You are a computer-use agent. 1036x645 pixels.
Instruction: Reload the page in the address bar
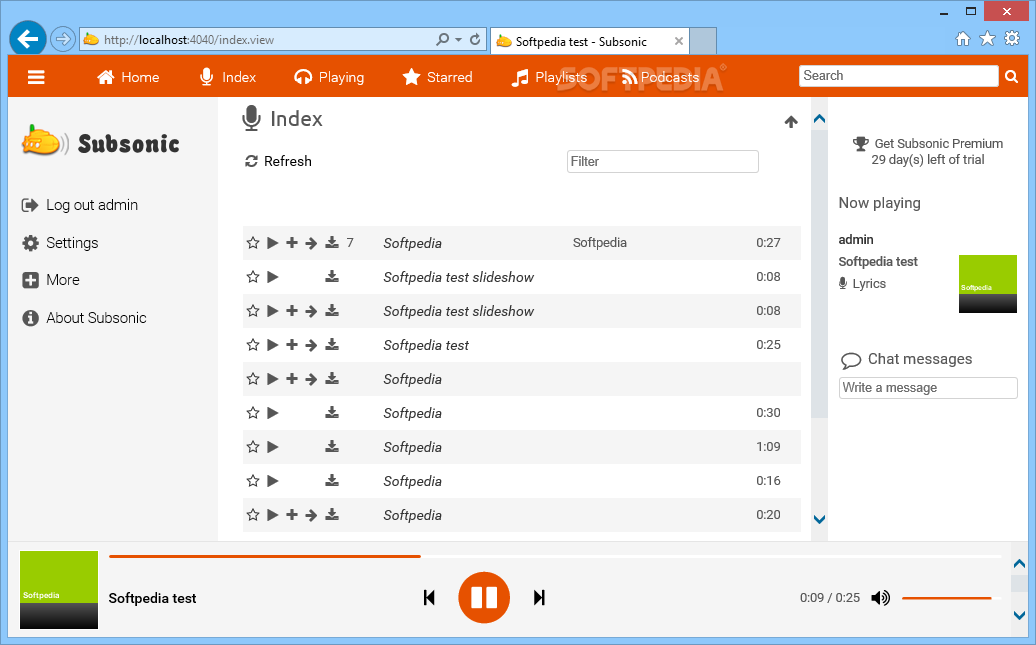[x=474, y=40]
